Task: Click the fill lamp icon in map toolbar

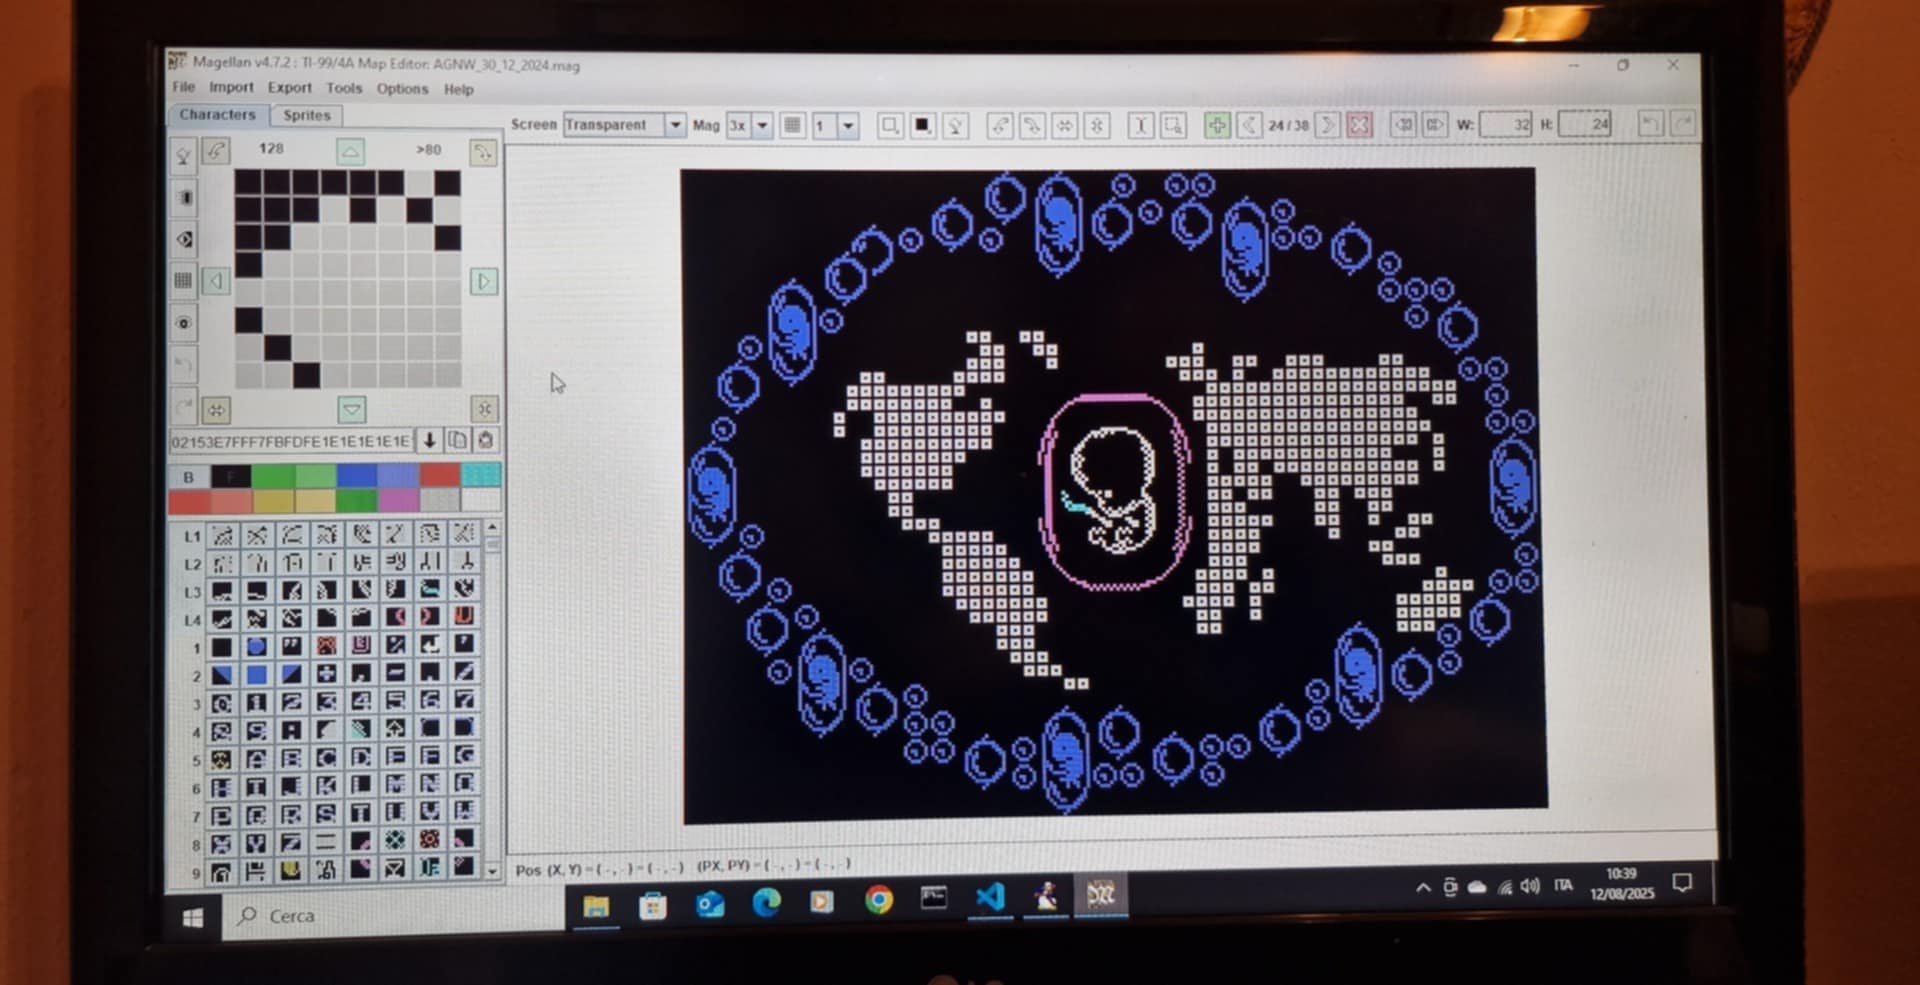Action: pos(955,125)
